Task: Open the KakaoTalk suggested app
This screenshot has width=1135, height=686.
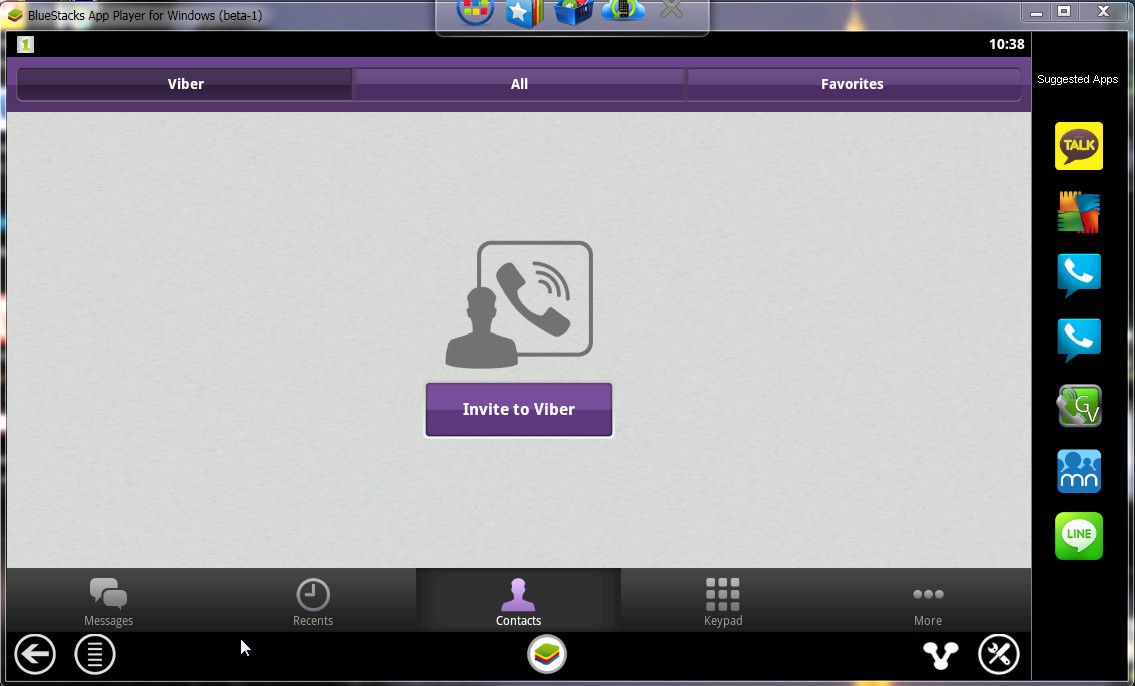Action: [x=1079, y=146]
